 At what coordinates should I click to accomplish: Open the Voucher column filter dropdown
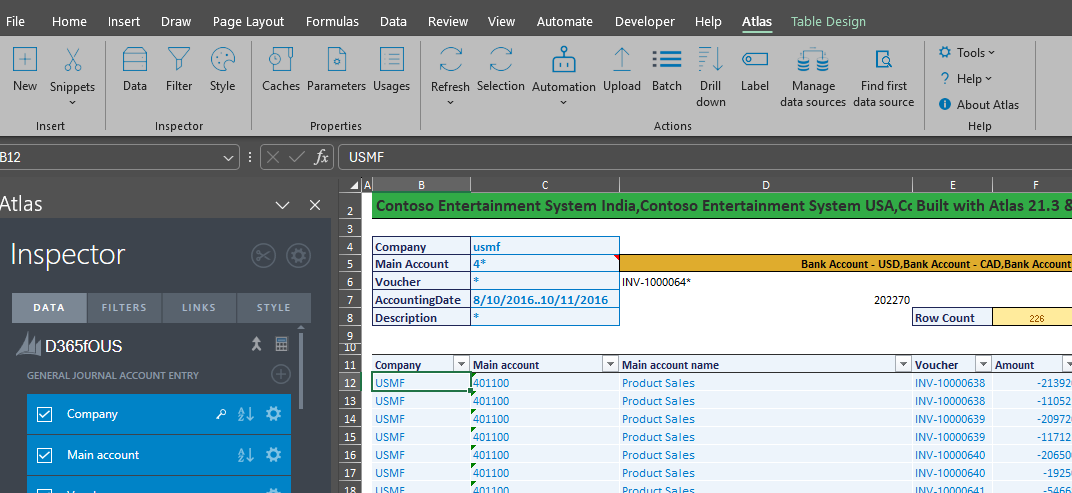coord(983,364)
